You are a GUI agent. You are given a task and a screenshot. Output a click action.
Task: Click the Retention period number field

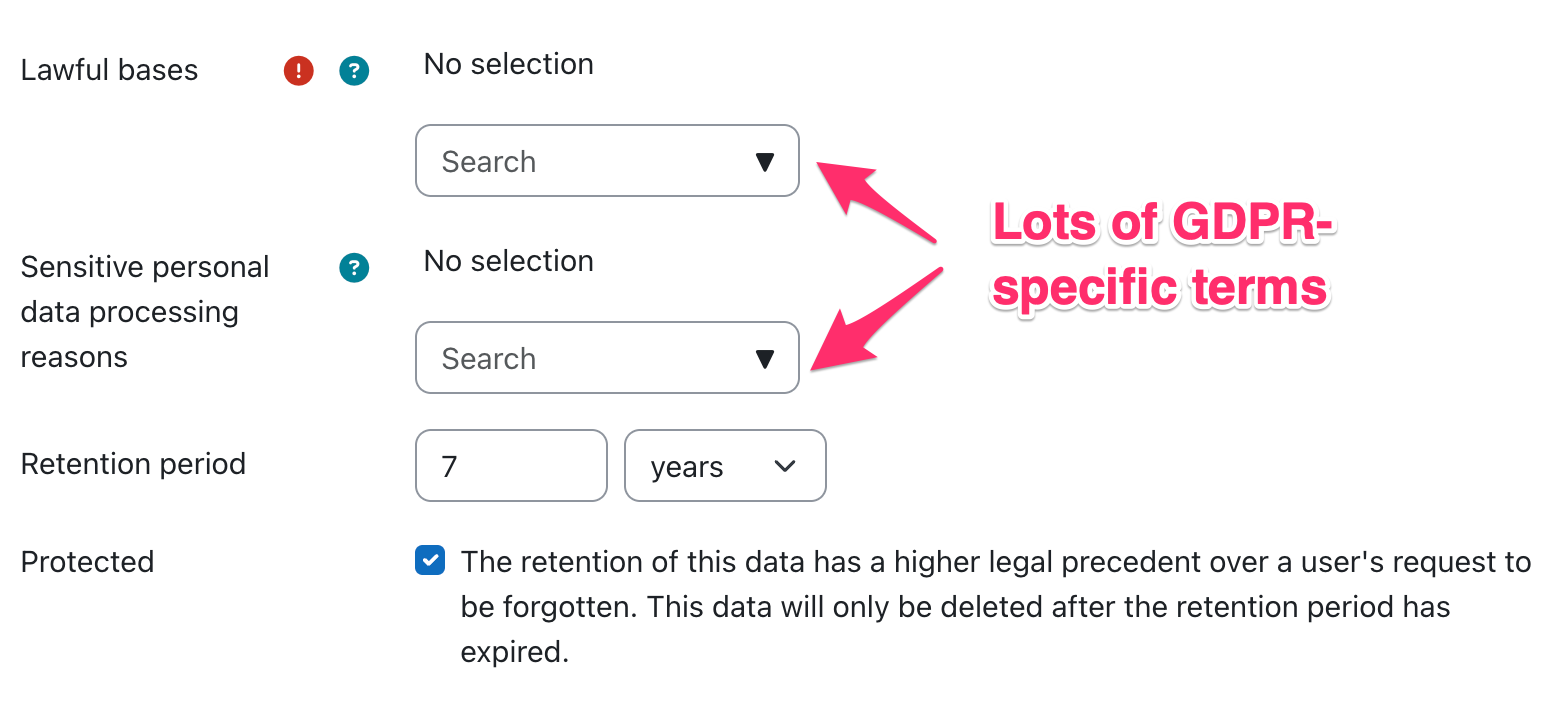tap(510, 466)
